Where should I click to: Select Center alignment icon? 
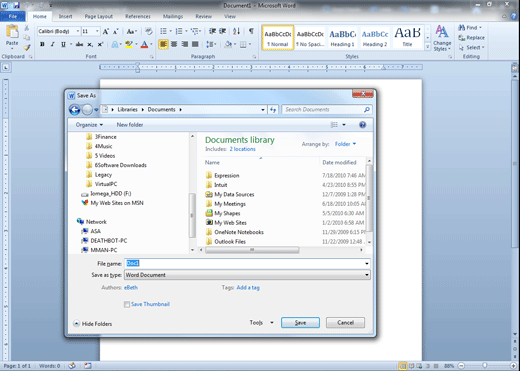(x=174, y=44)
